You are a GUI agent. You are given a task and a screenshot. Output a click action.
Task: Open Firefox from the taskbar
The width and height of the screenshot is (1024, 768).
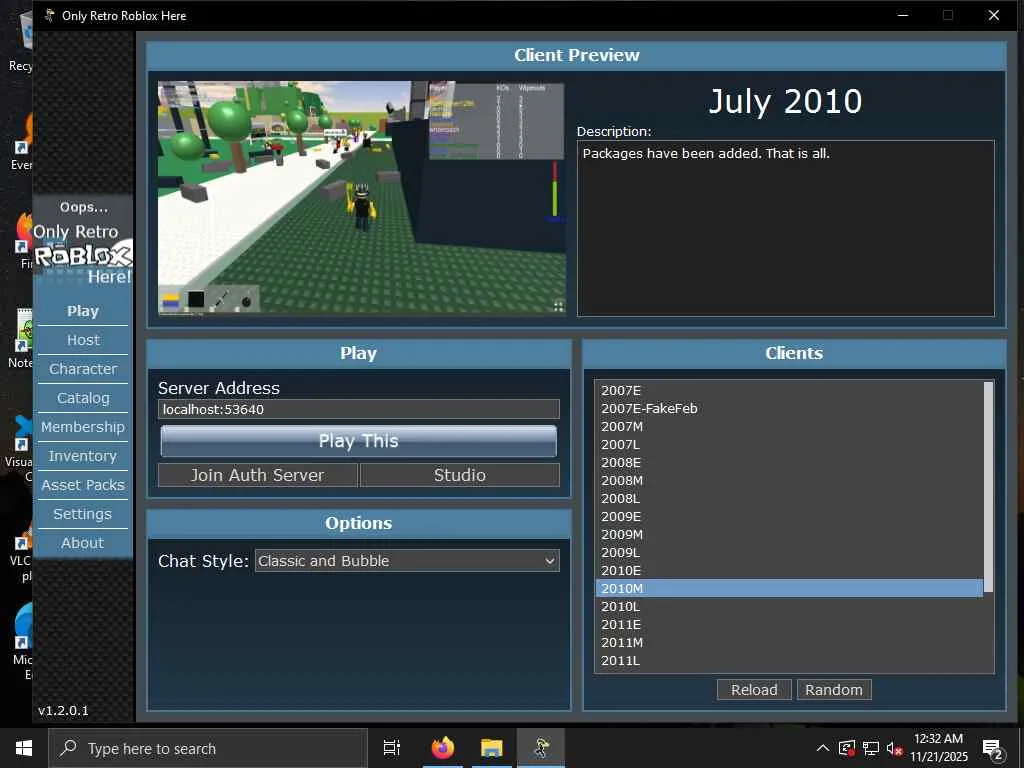pos(443,748)
